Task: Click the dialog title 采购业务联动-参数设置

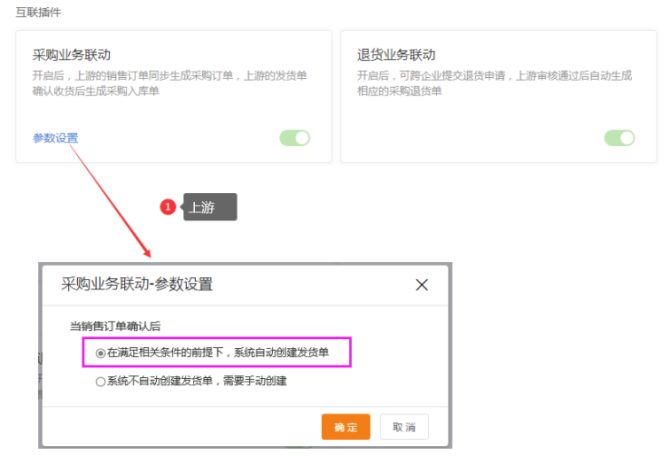Action: click(x=137, y=284)
